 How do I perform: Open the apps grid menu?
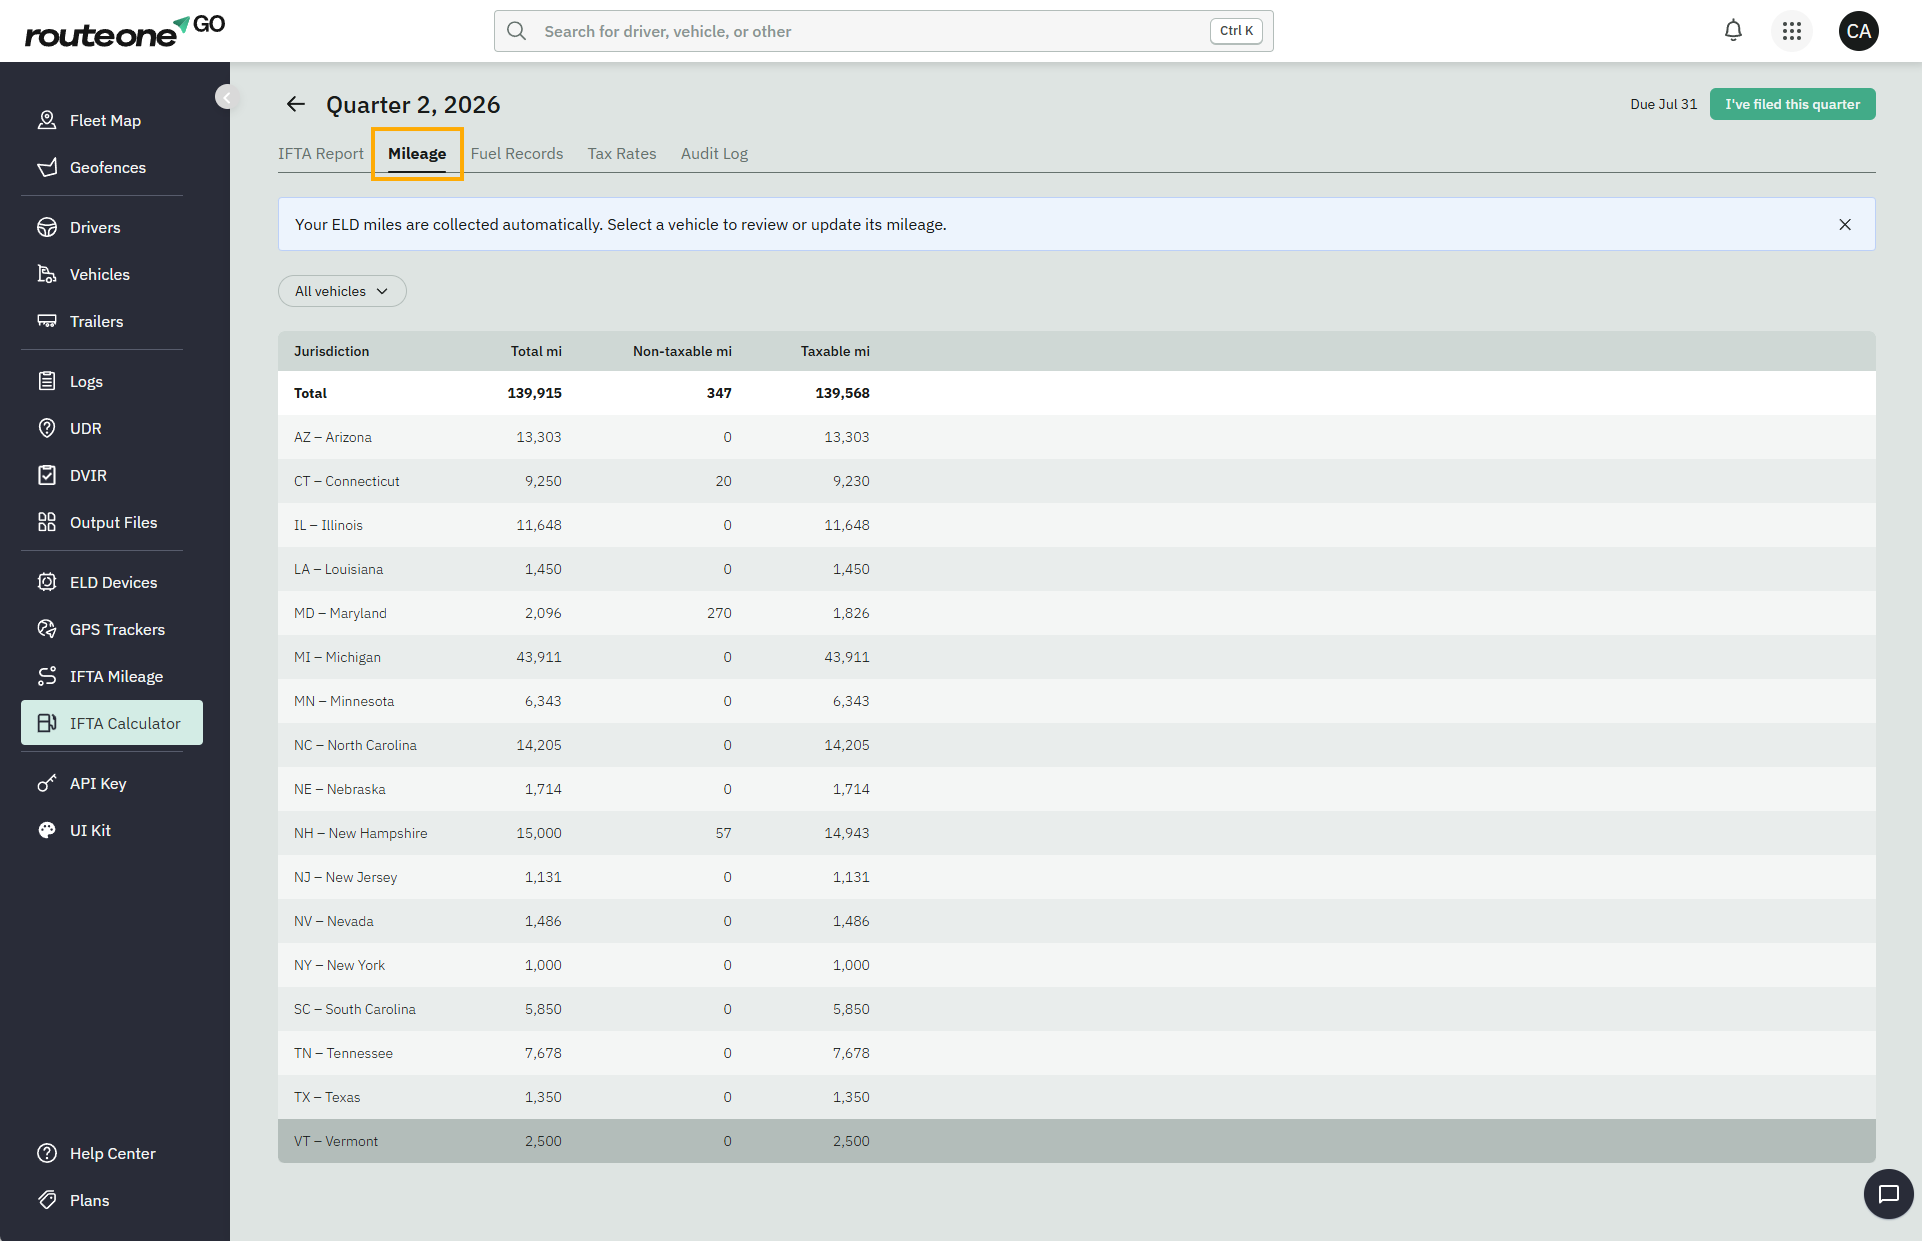[1792, 31]
